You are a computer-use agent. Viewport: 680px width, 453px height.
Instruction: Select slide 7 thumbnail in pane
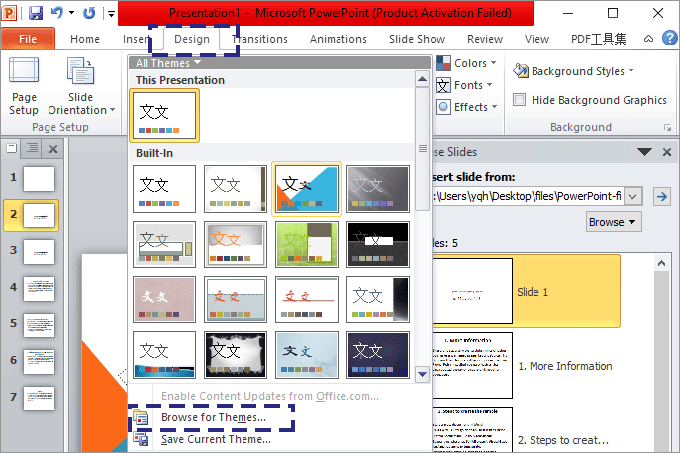coord(39,398)
